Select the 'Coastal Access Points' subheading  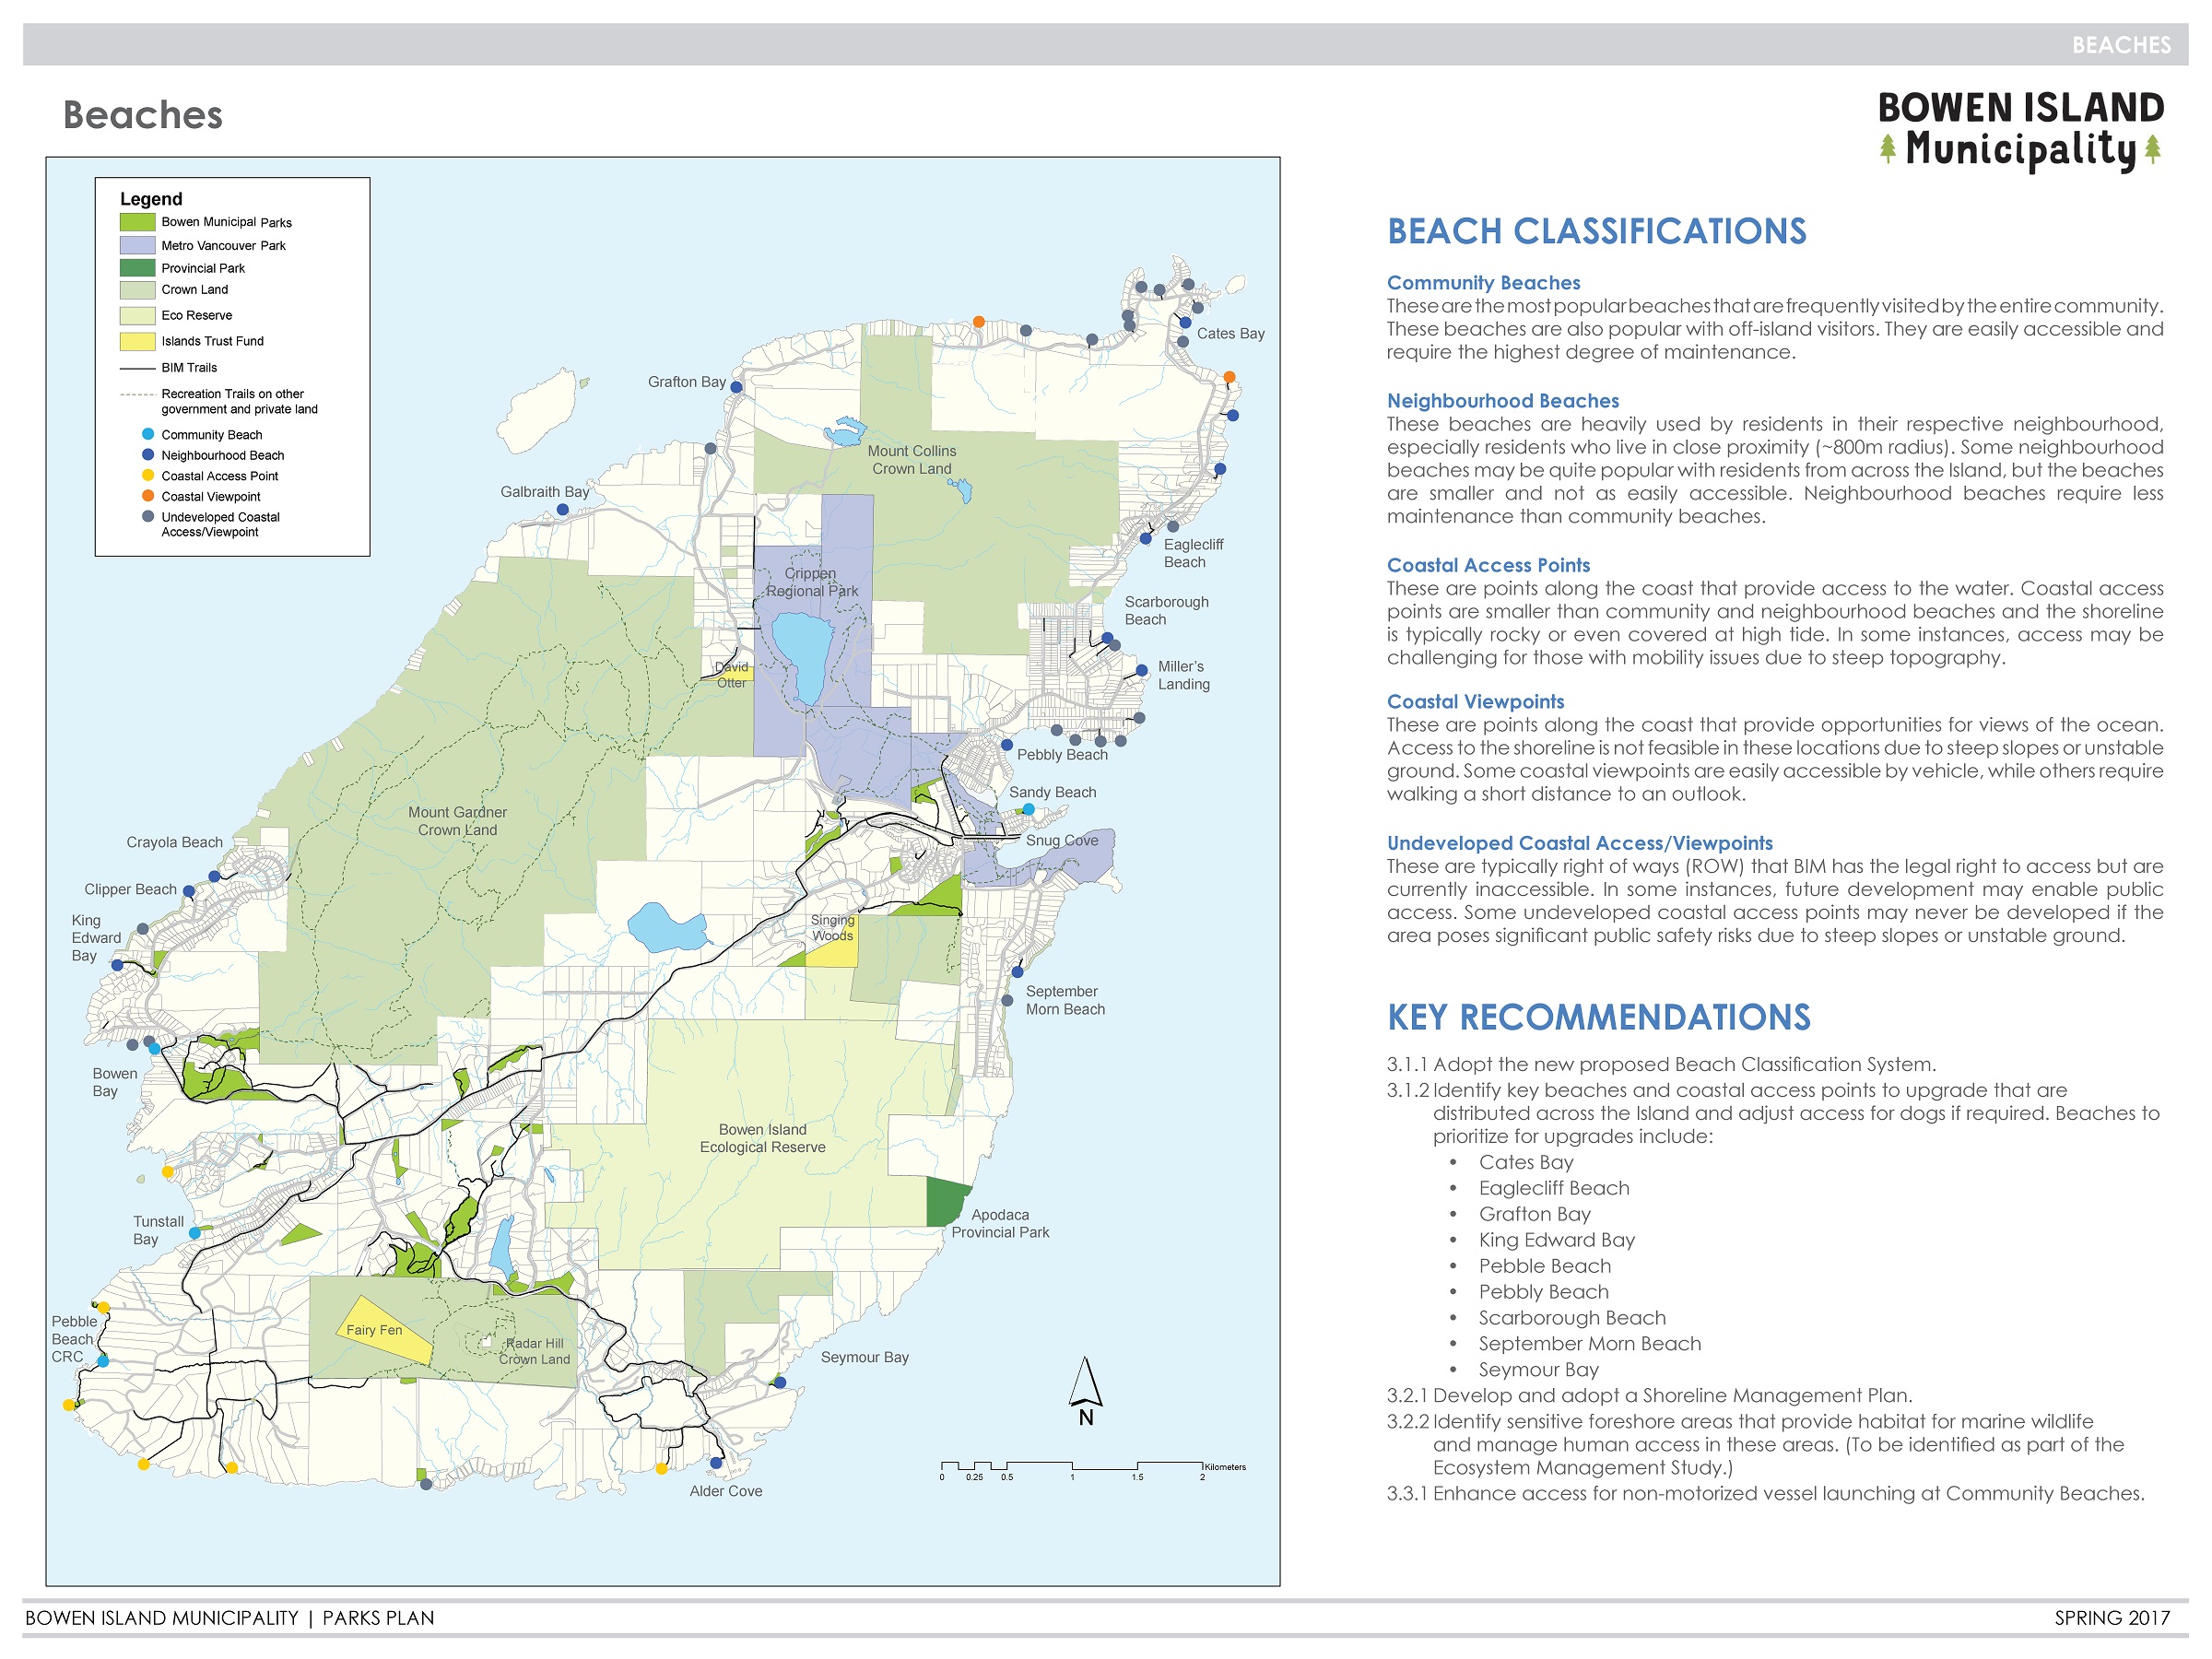[1488, 565]
